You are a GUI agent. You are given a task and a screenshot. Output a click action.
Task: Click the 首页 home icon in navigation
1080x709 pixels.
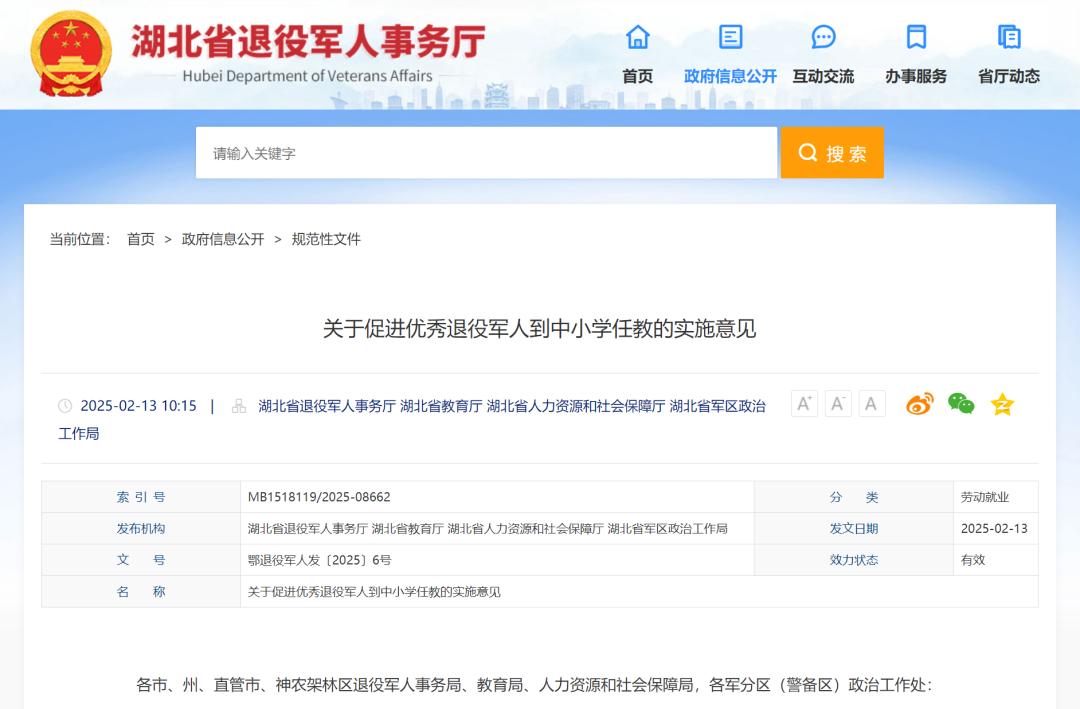637,38
